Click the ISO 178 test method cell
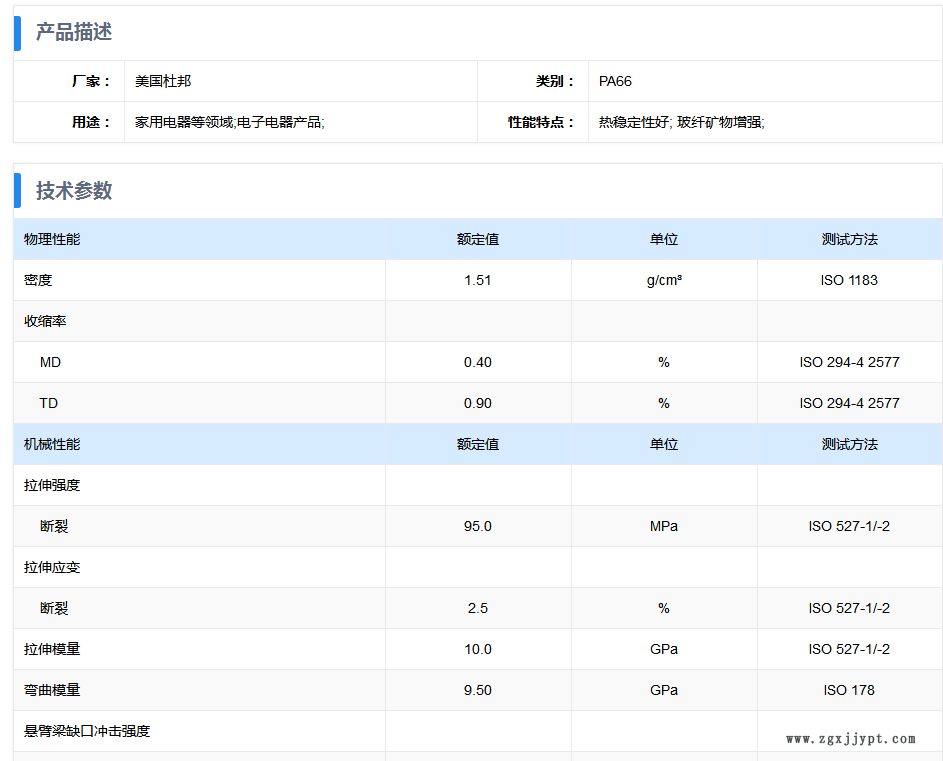 pos(849,690)
